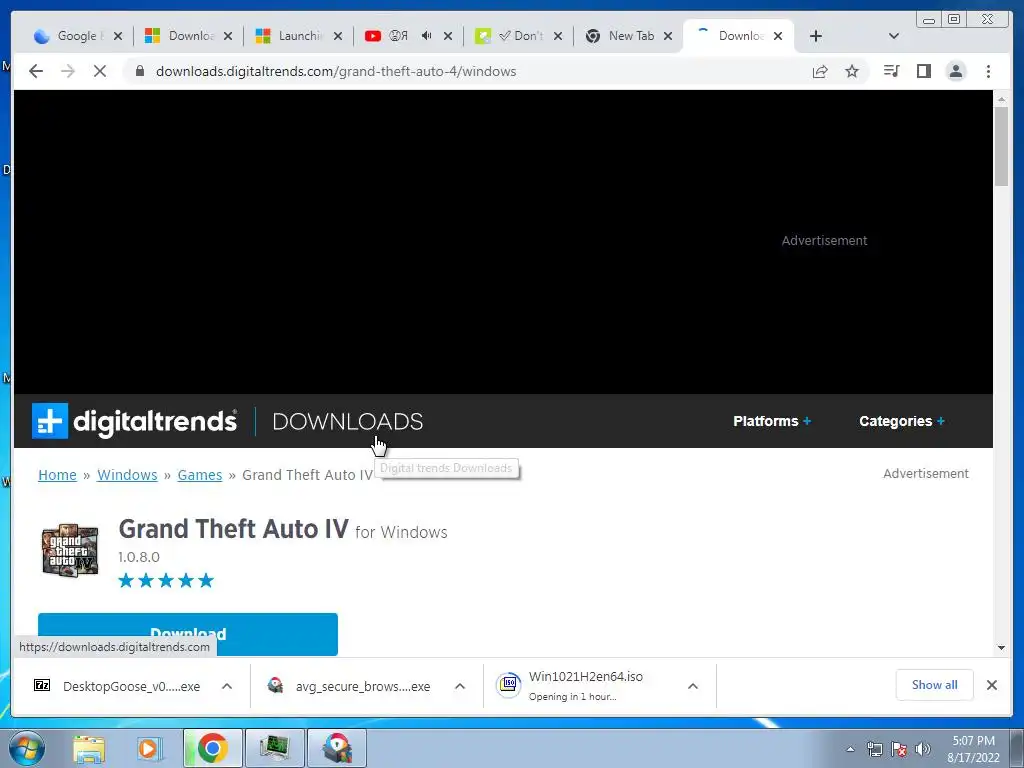Expand options for Win1021H2en64.iso download
The image size is (1024, 768).
coord(693,686)
